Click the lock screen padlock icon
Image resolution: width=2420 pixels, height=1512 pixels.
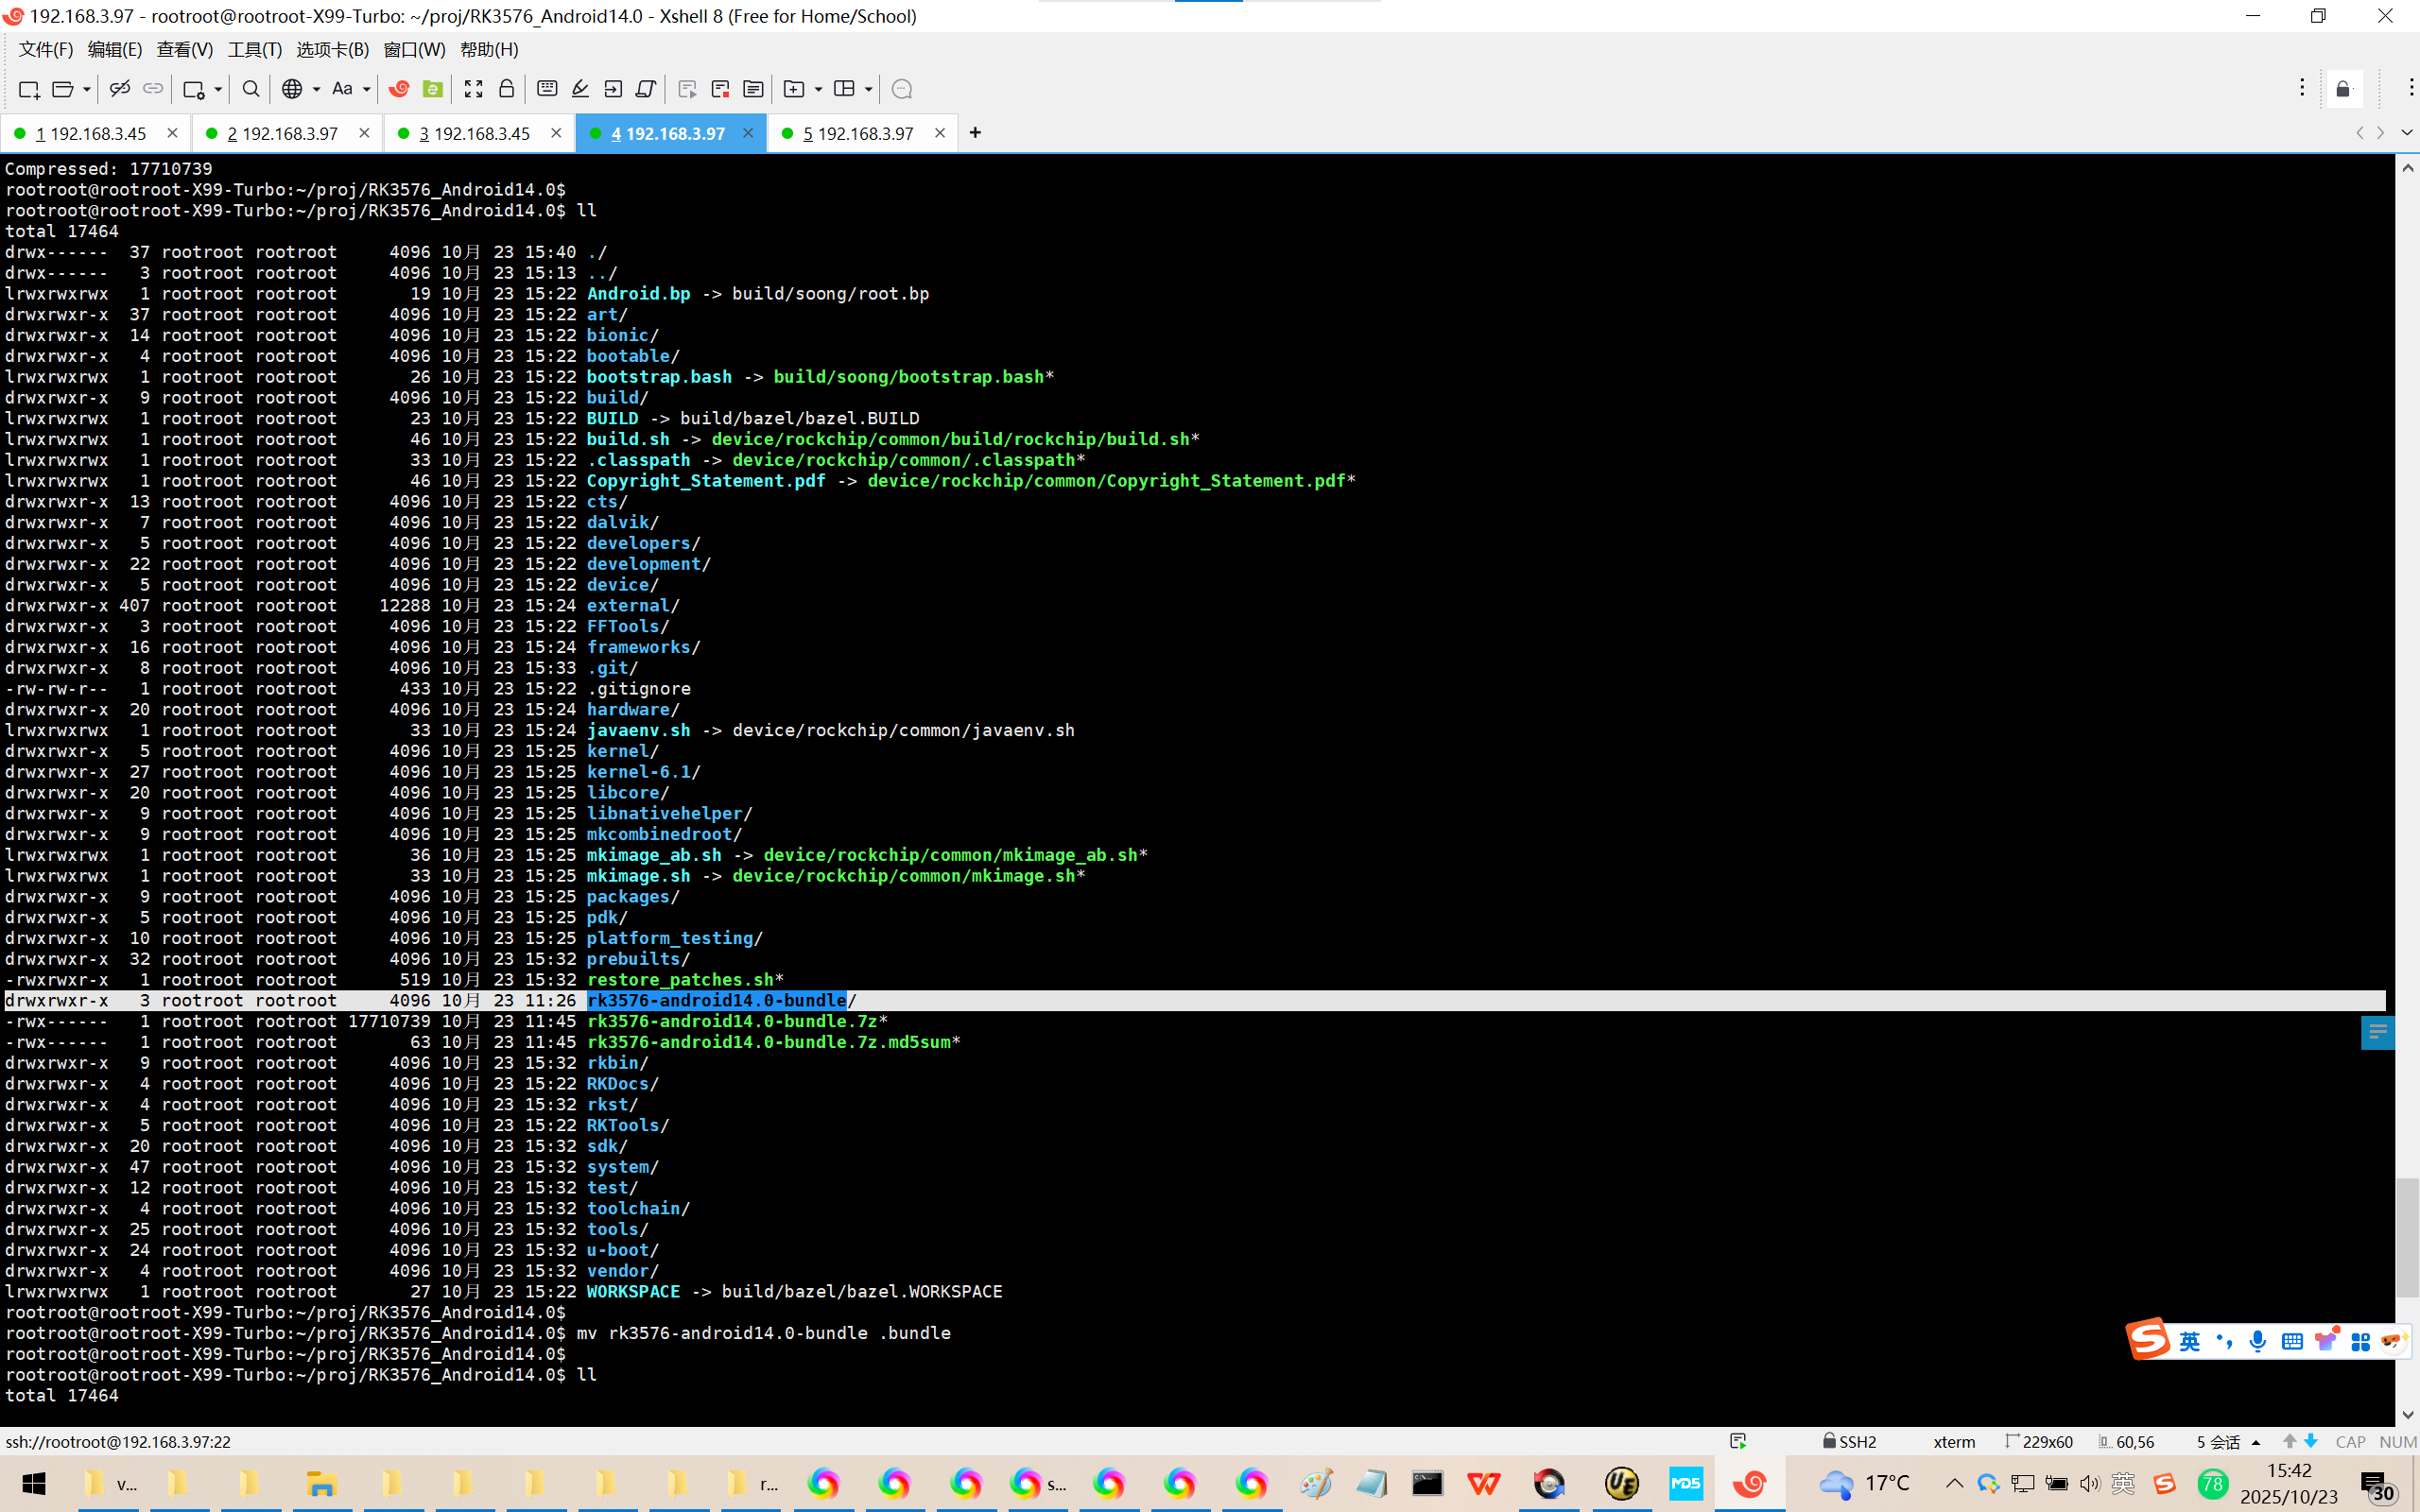[507, 89]
